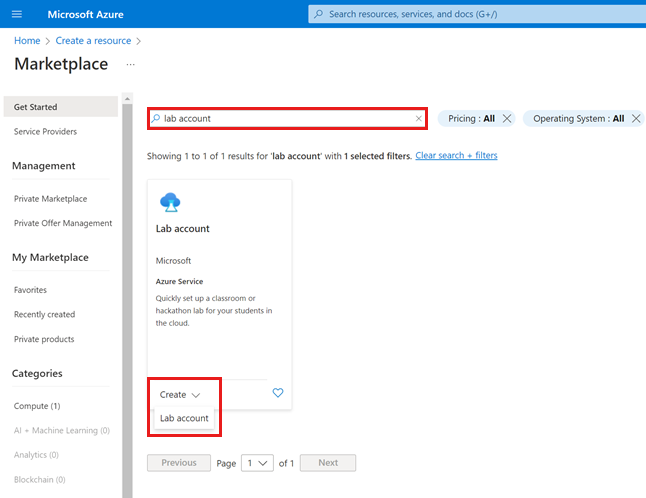646x498 pixels.
Task: Open the Operating System : All filter
Action: coord(578,119)
